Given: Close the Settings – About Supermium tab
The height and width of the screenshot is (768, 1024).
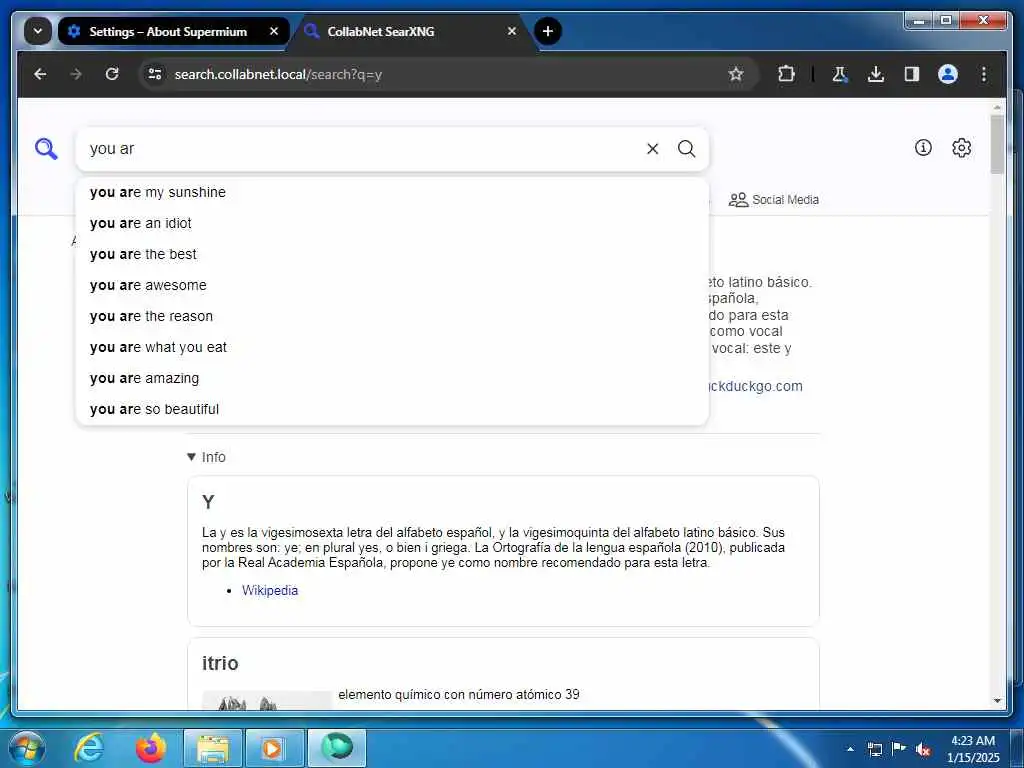Looking at the screenshot, I should (274, 31).
